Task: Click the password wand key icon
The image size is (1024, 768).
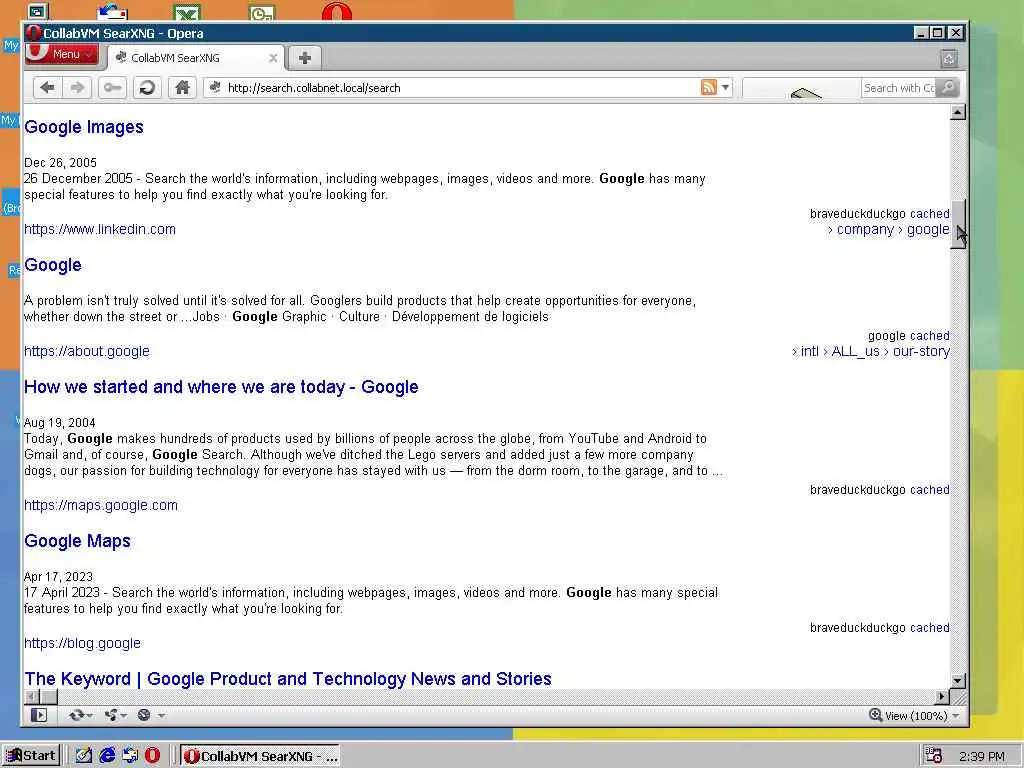Action: (112, 88)
